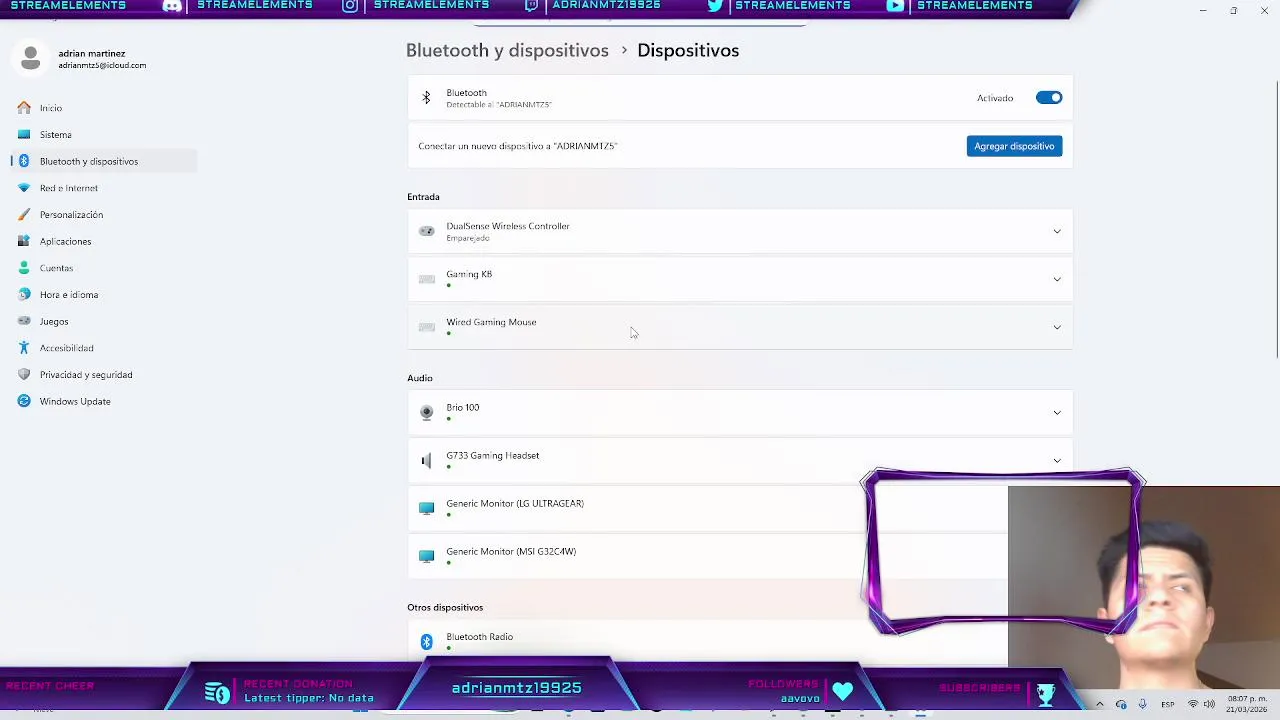Viewport: 1280px width, 720px height.
Task: Expand the G733 Gaming Headset chevron
Action: (x=1057, y=460)
